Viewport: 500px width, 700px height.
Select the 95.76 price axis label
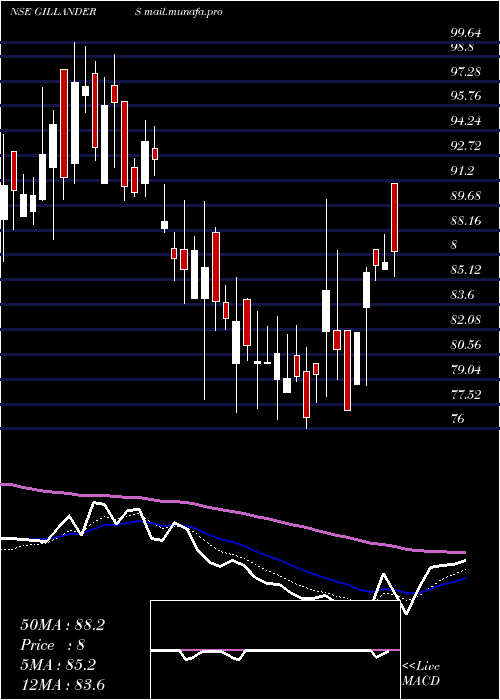(466, 96)
